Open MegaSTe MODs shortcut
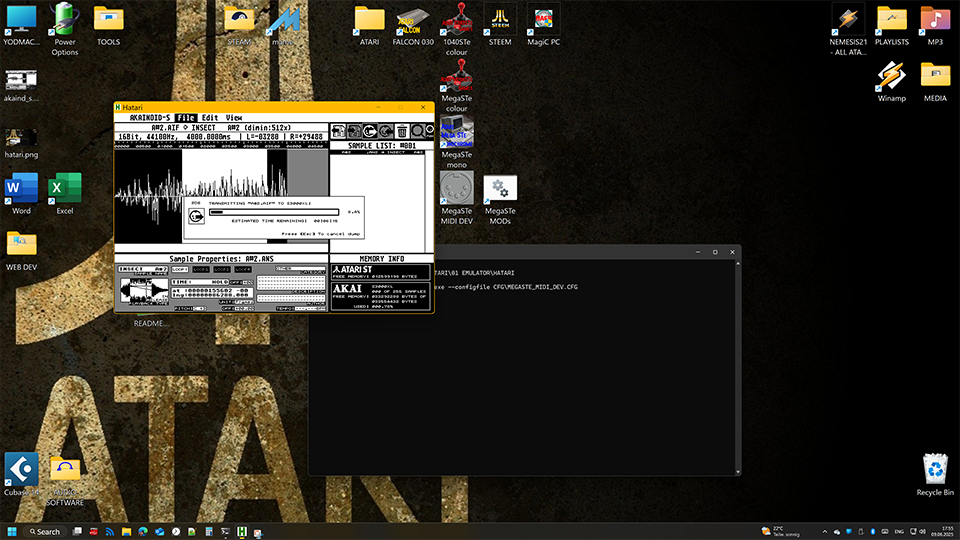Viewport: 960px width, 540px height. (x=500, y=198)
